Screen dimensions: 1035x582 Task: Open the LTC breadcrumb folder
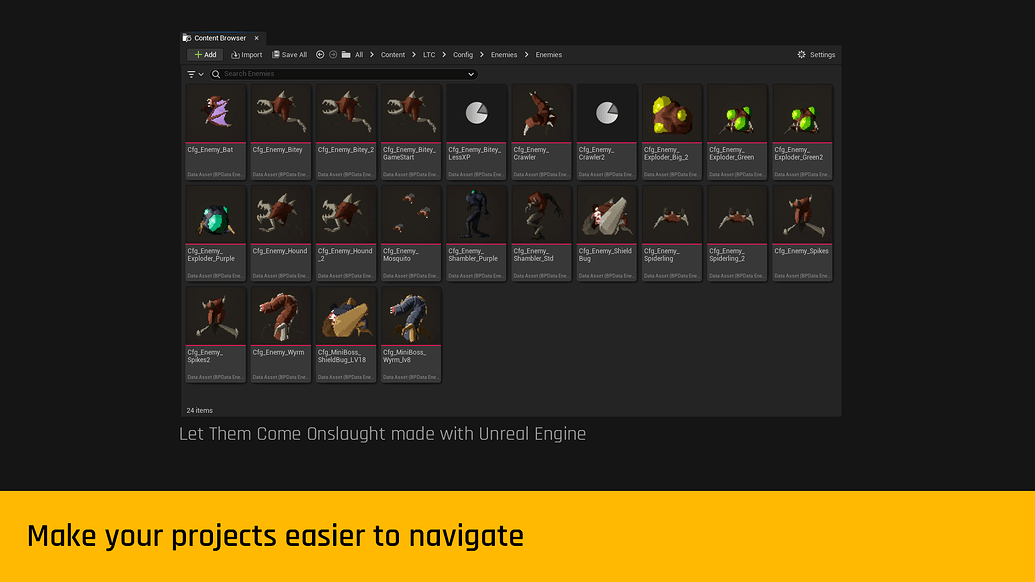coord(429,55)
